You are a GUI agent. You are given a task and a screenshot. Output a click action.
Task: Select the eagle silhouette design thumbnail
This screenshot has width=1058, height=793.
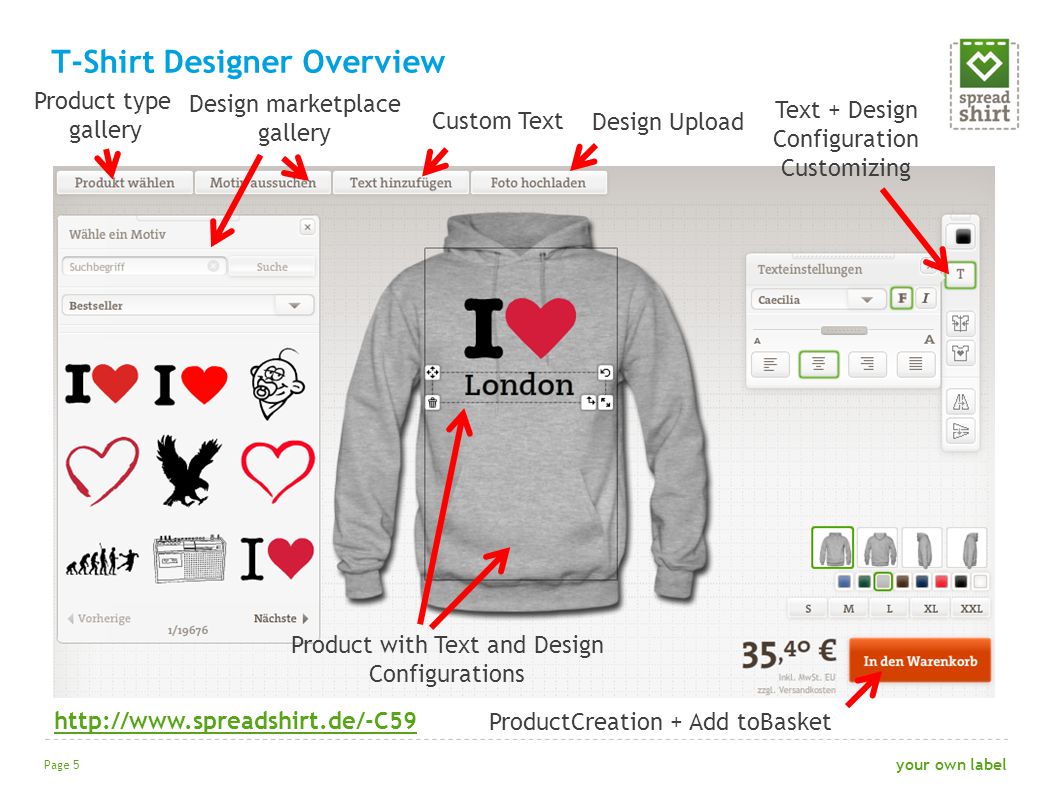pyautogui.click(x=188, y=470)
